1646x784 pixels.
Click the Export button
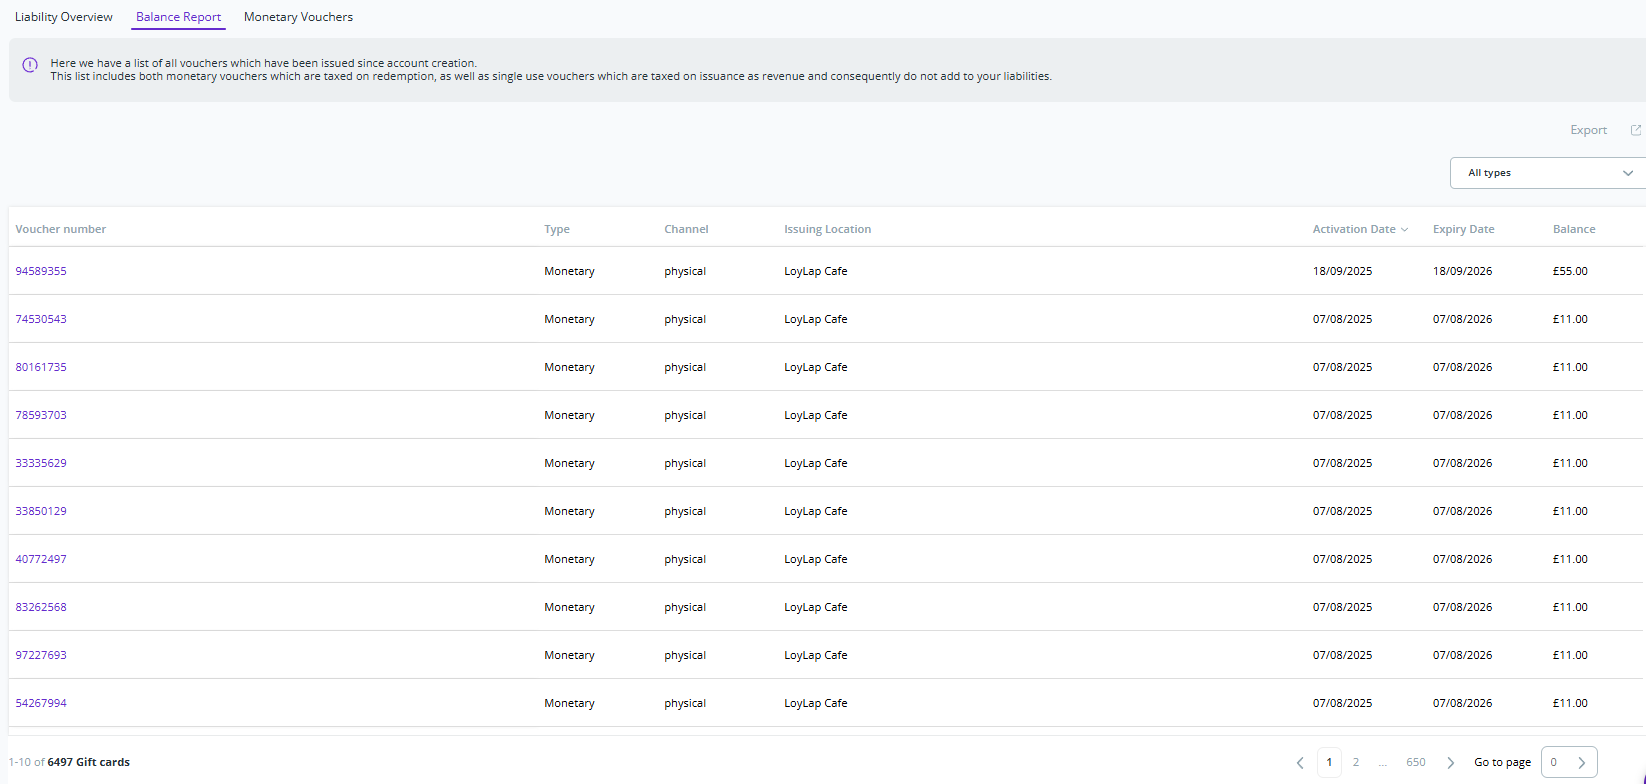tap(1588, 130)
